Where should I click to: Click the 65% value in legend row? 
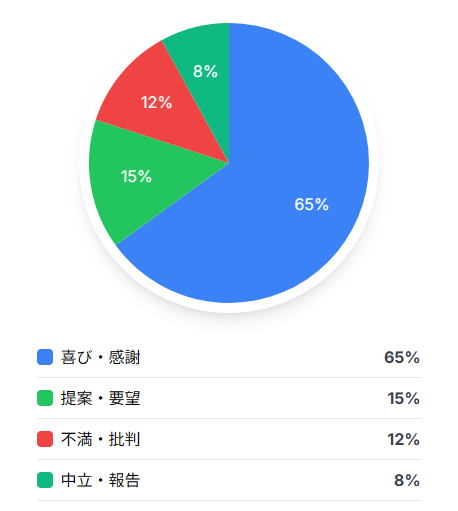(x=402, y=357)
